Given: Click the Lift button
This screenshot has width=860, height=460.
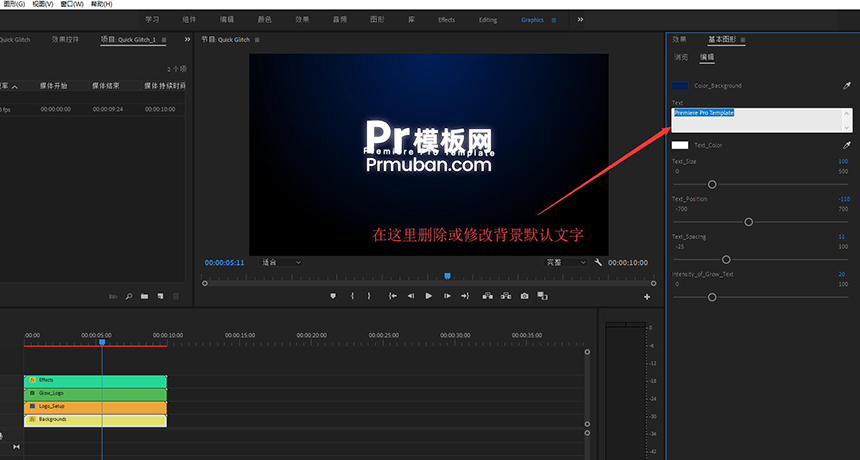Looking at the screenshot, I should coord(488,296).
